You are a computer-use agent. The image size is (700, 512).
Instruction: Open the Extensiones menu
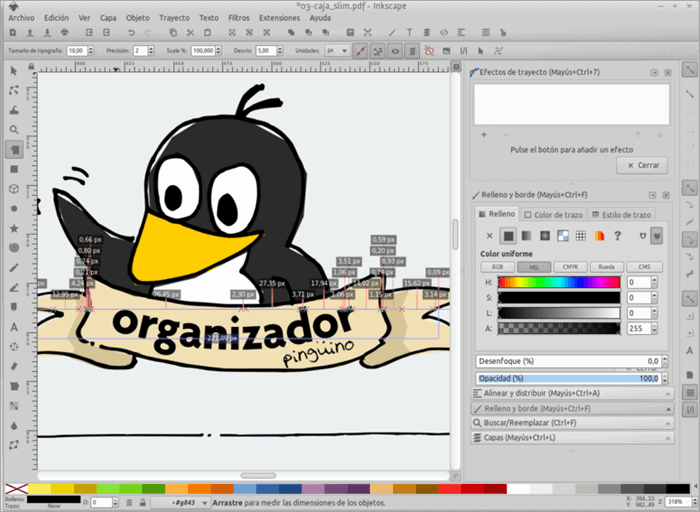click(279, 18)
